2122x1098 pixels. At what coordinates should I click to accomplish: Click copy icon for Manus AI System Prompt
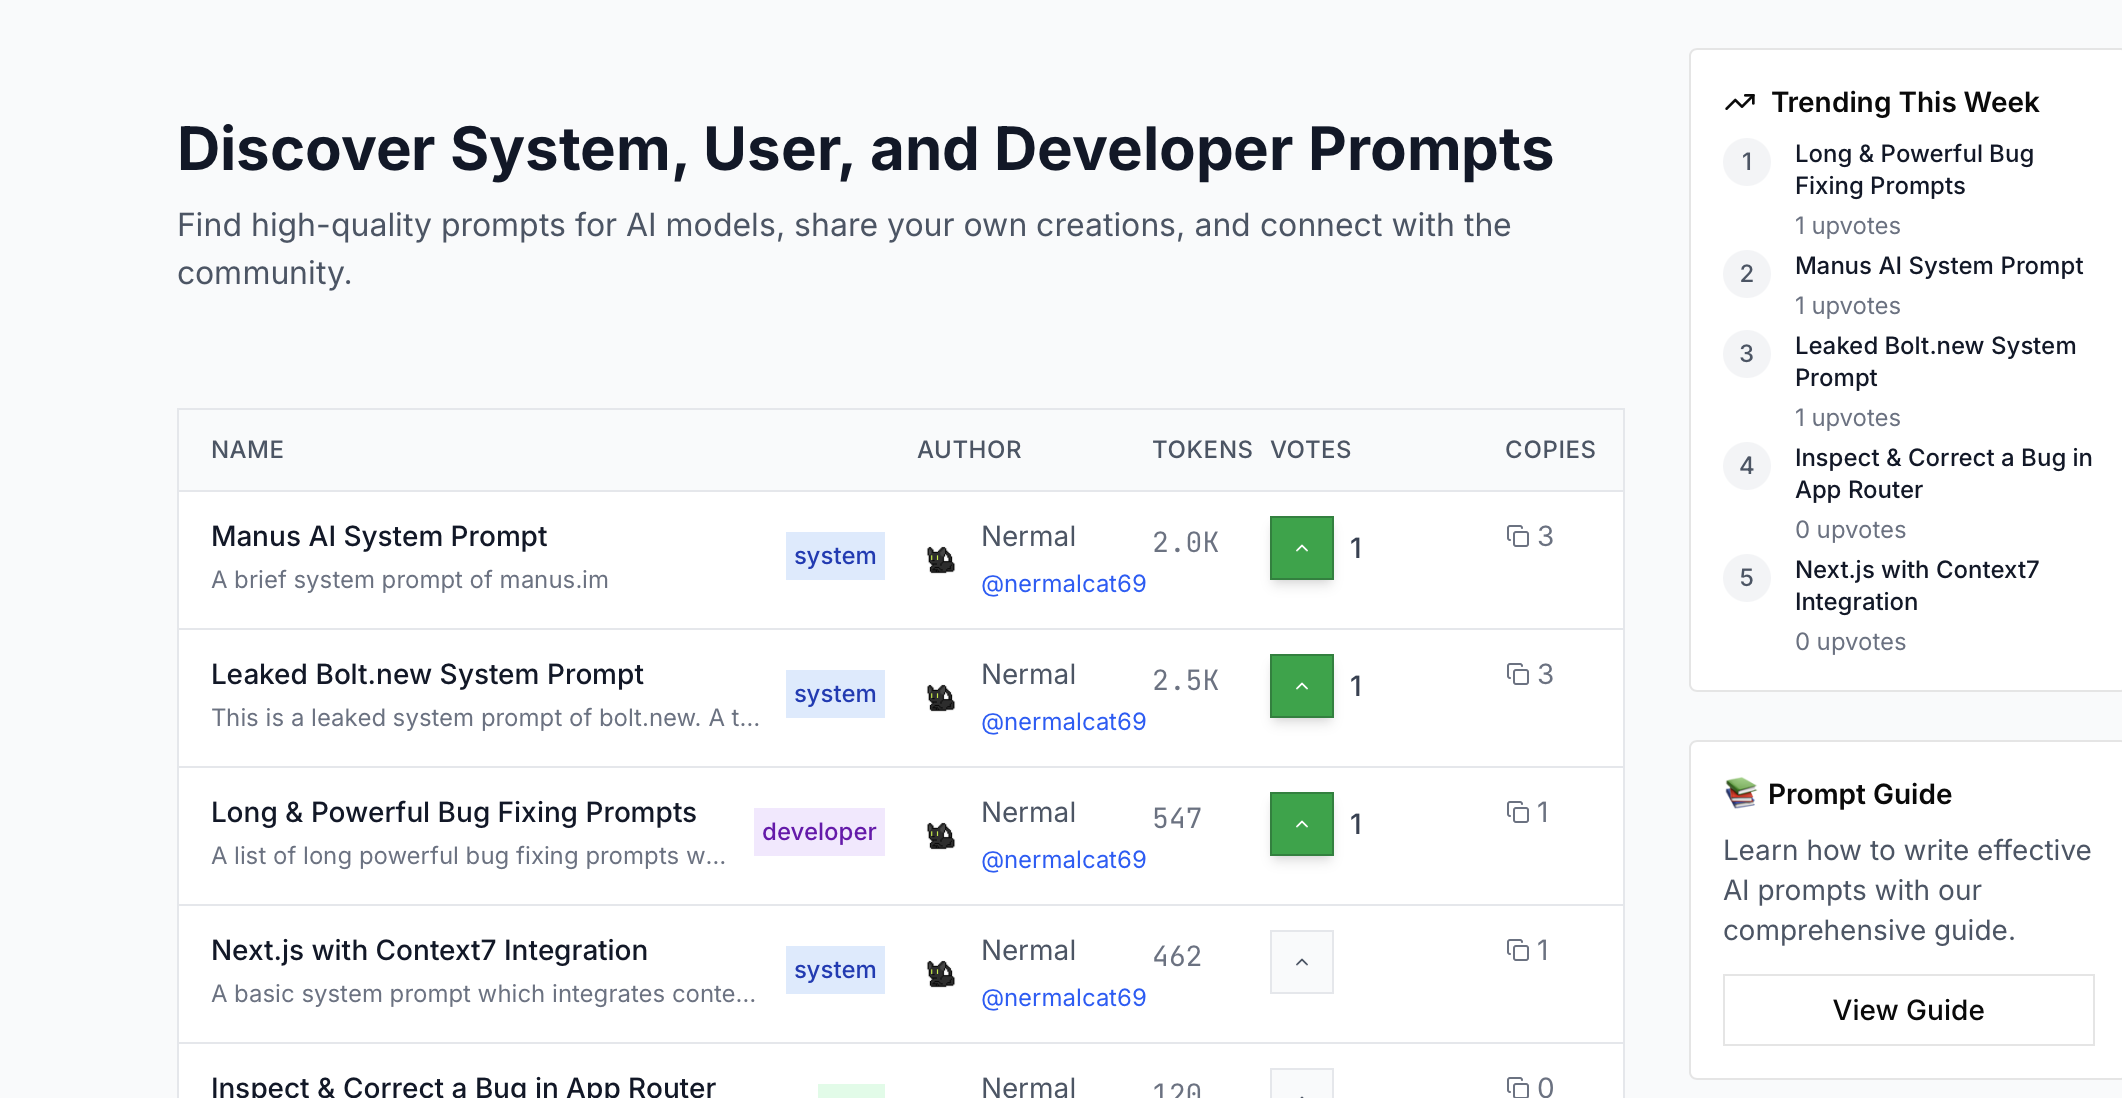tap(1518, 537)
